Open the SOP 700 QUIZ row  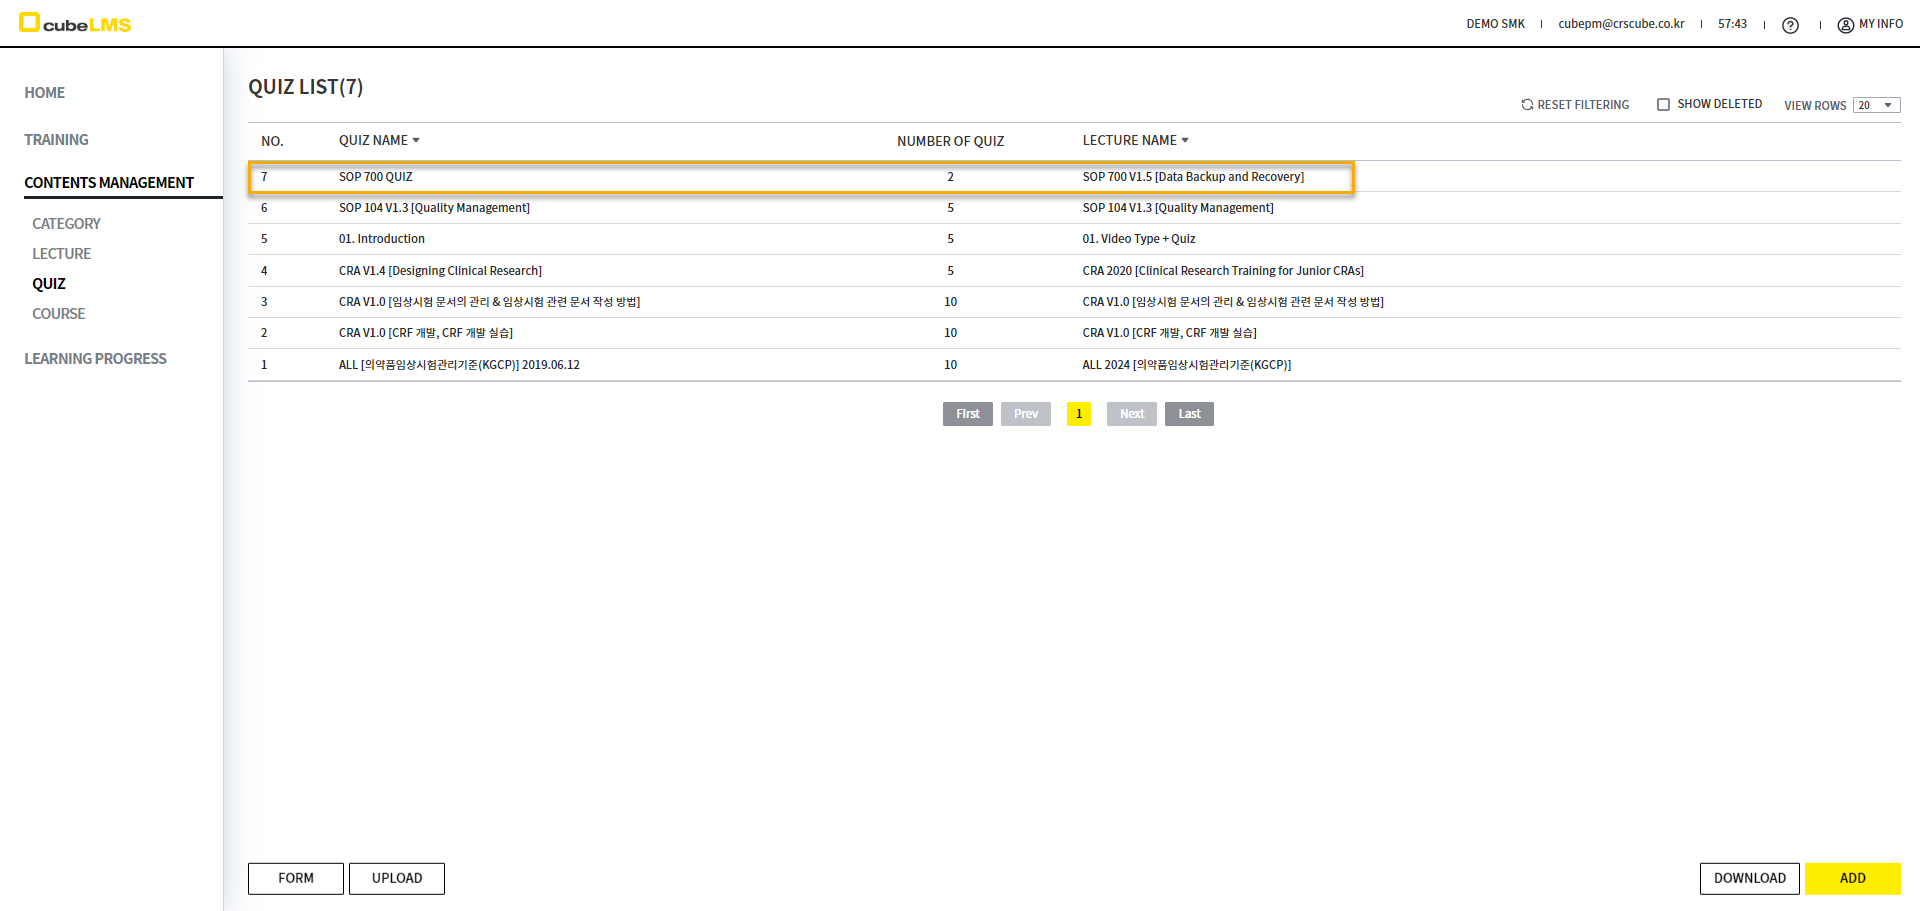pos(376,177)
